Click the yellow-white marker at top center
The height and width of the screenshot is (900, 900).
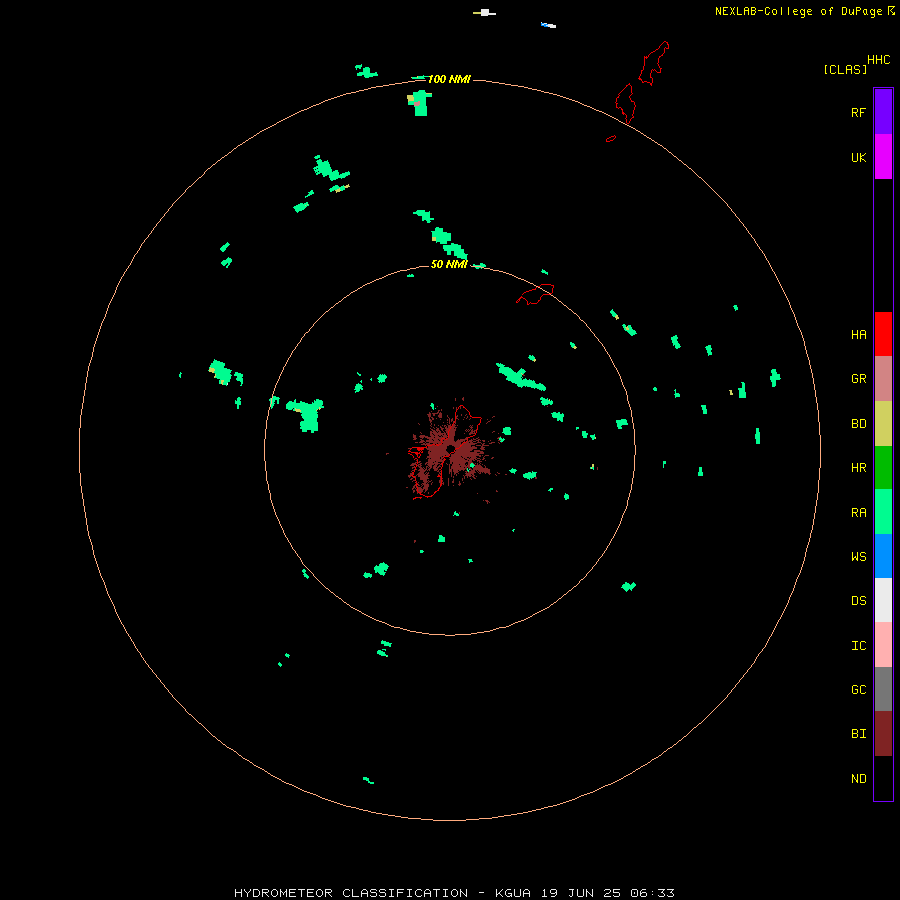click(484, 13)
